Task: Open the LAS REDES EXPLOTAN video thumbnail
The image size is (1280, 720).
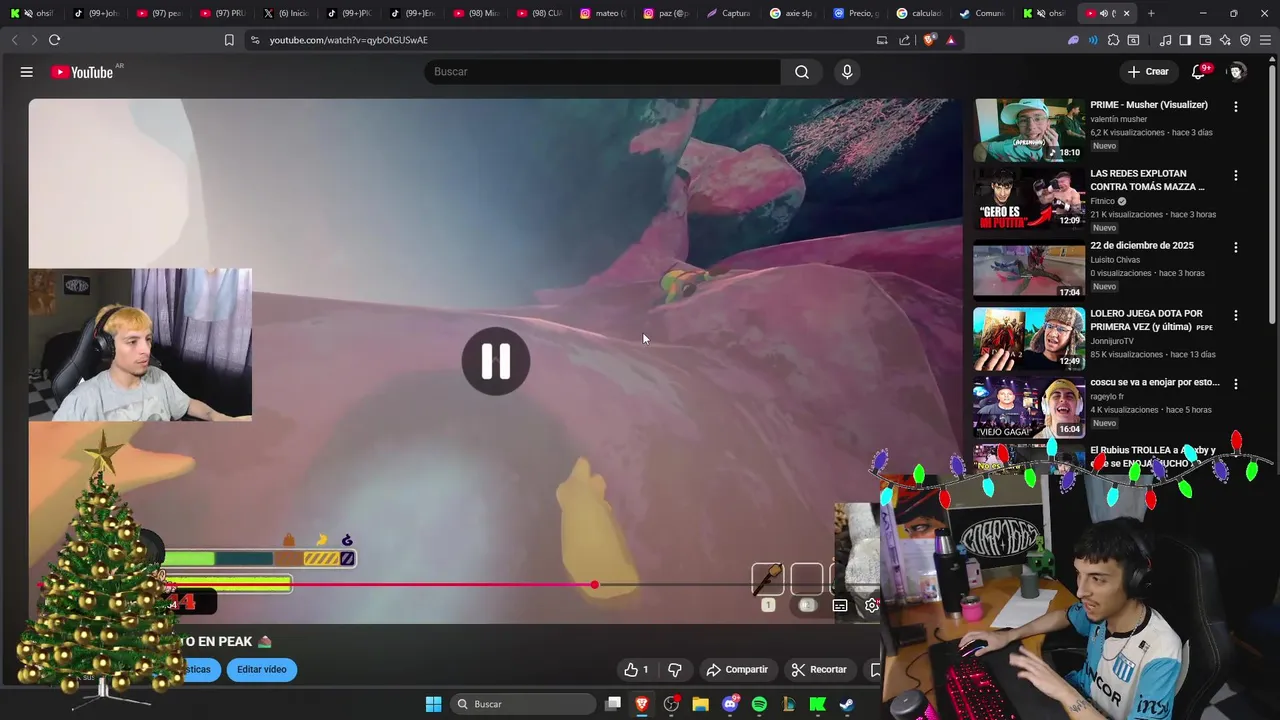Action: tap(1029, 199)
